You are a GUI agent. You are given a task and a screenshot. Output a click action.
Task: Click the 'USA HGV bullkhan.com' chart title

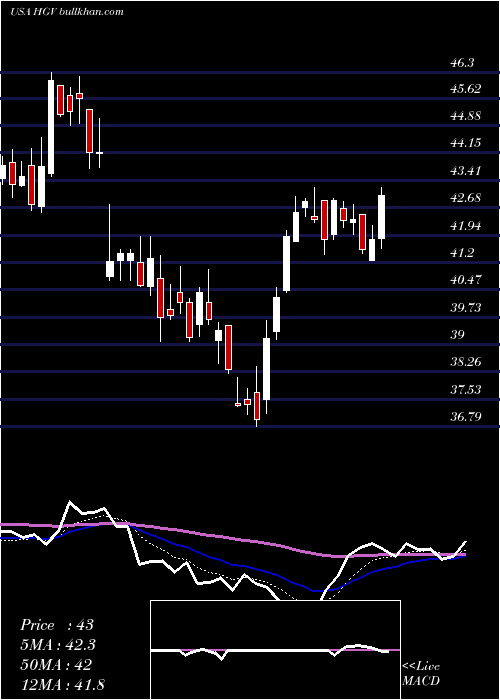pos(67,11)
